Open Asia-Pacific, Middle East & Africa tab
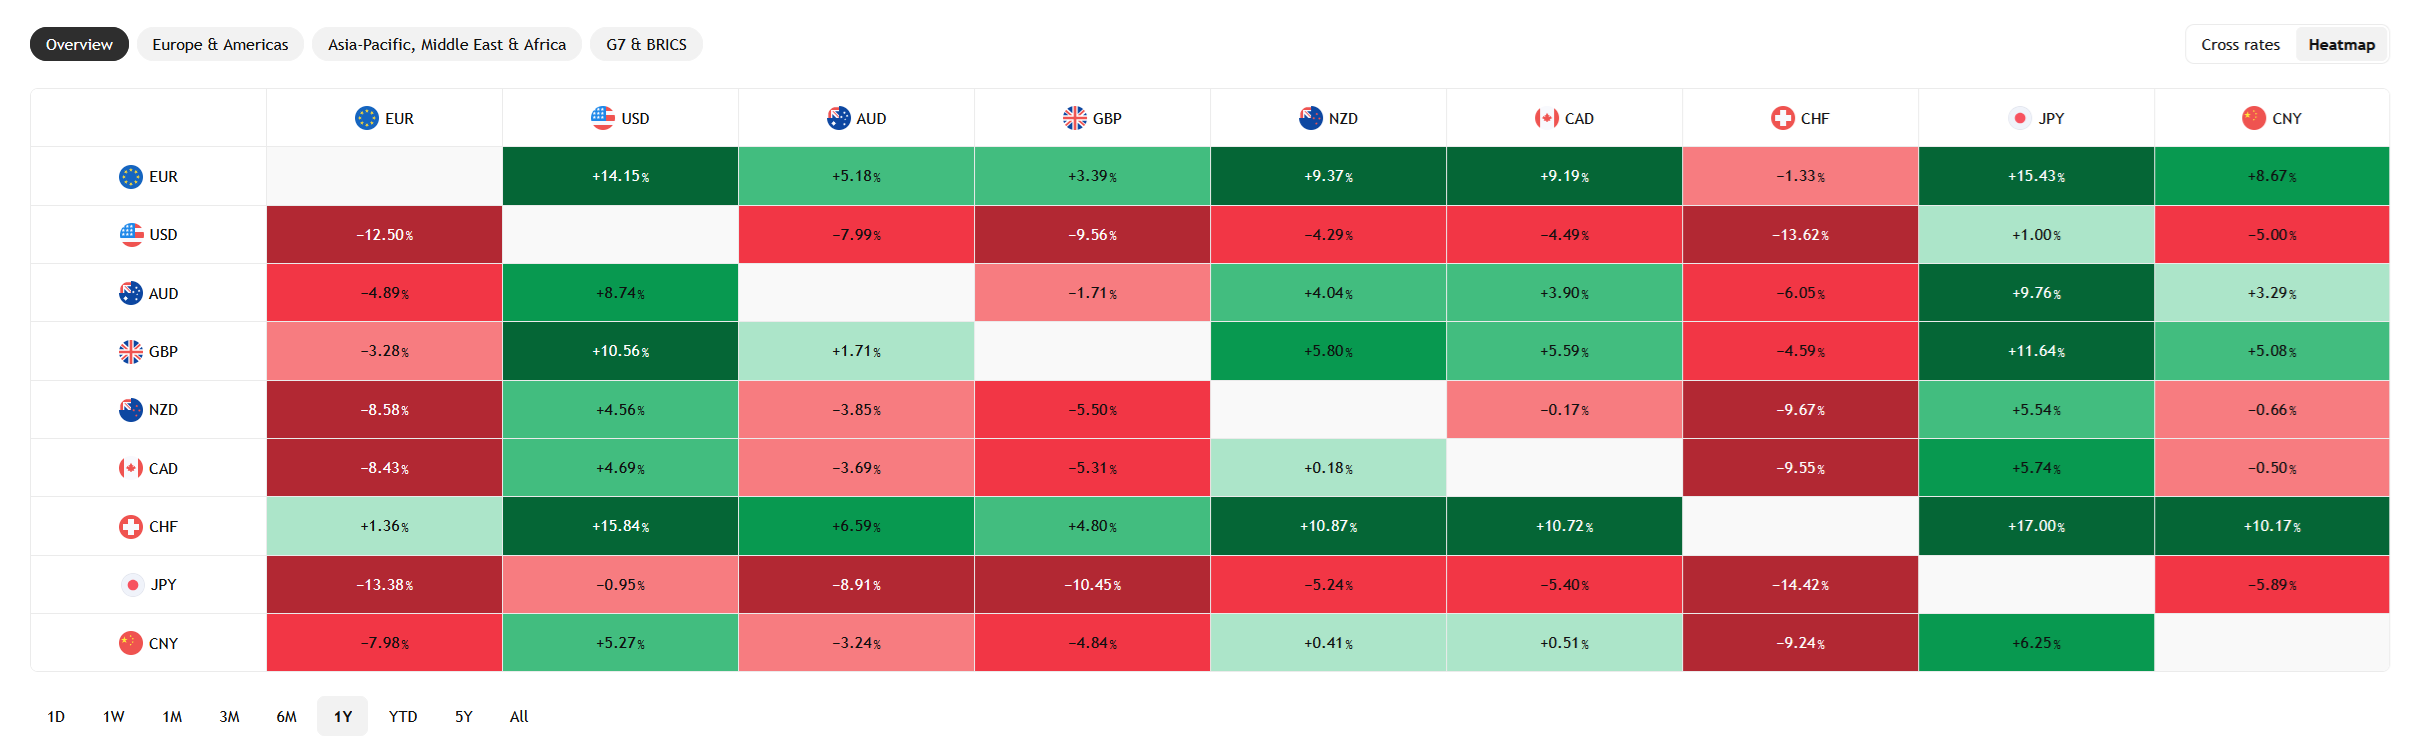 [447, 45]
